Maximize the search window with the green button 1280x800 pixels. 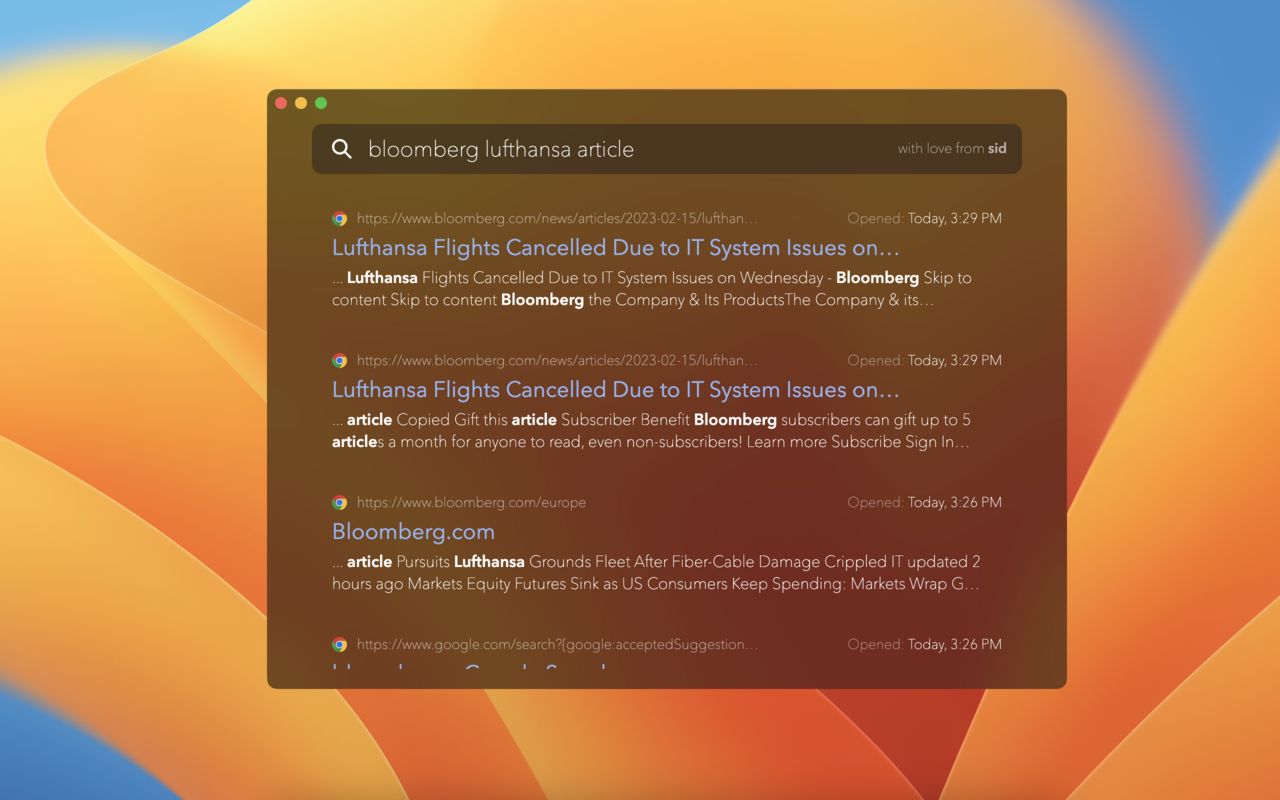pos(321,103)
